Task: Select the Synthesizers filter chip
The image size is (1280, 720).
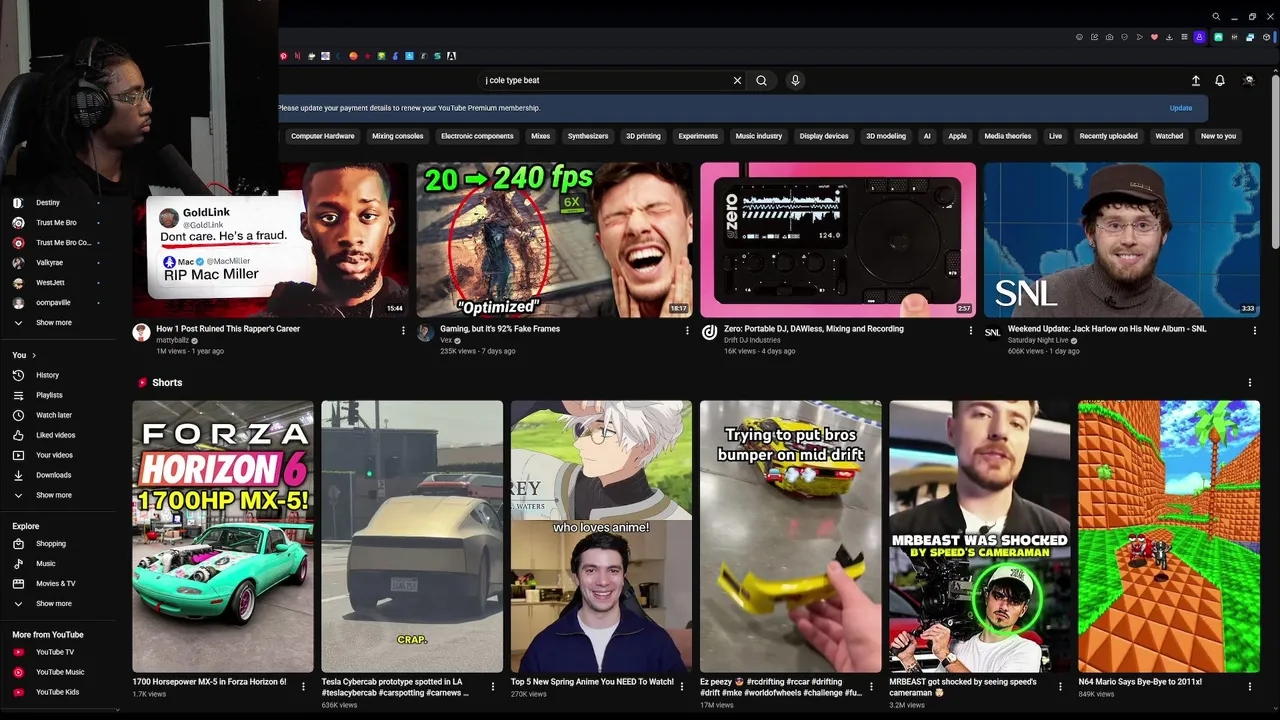Action: coord(588,136)
